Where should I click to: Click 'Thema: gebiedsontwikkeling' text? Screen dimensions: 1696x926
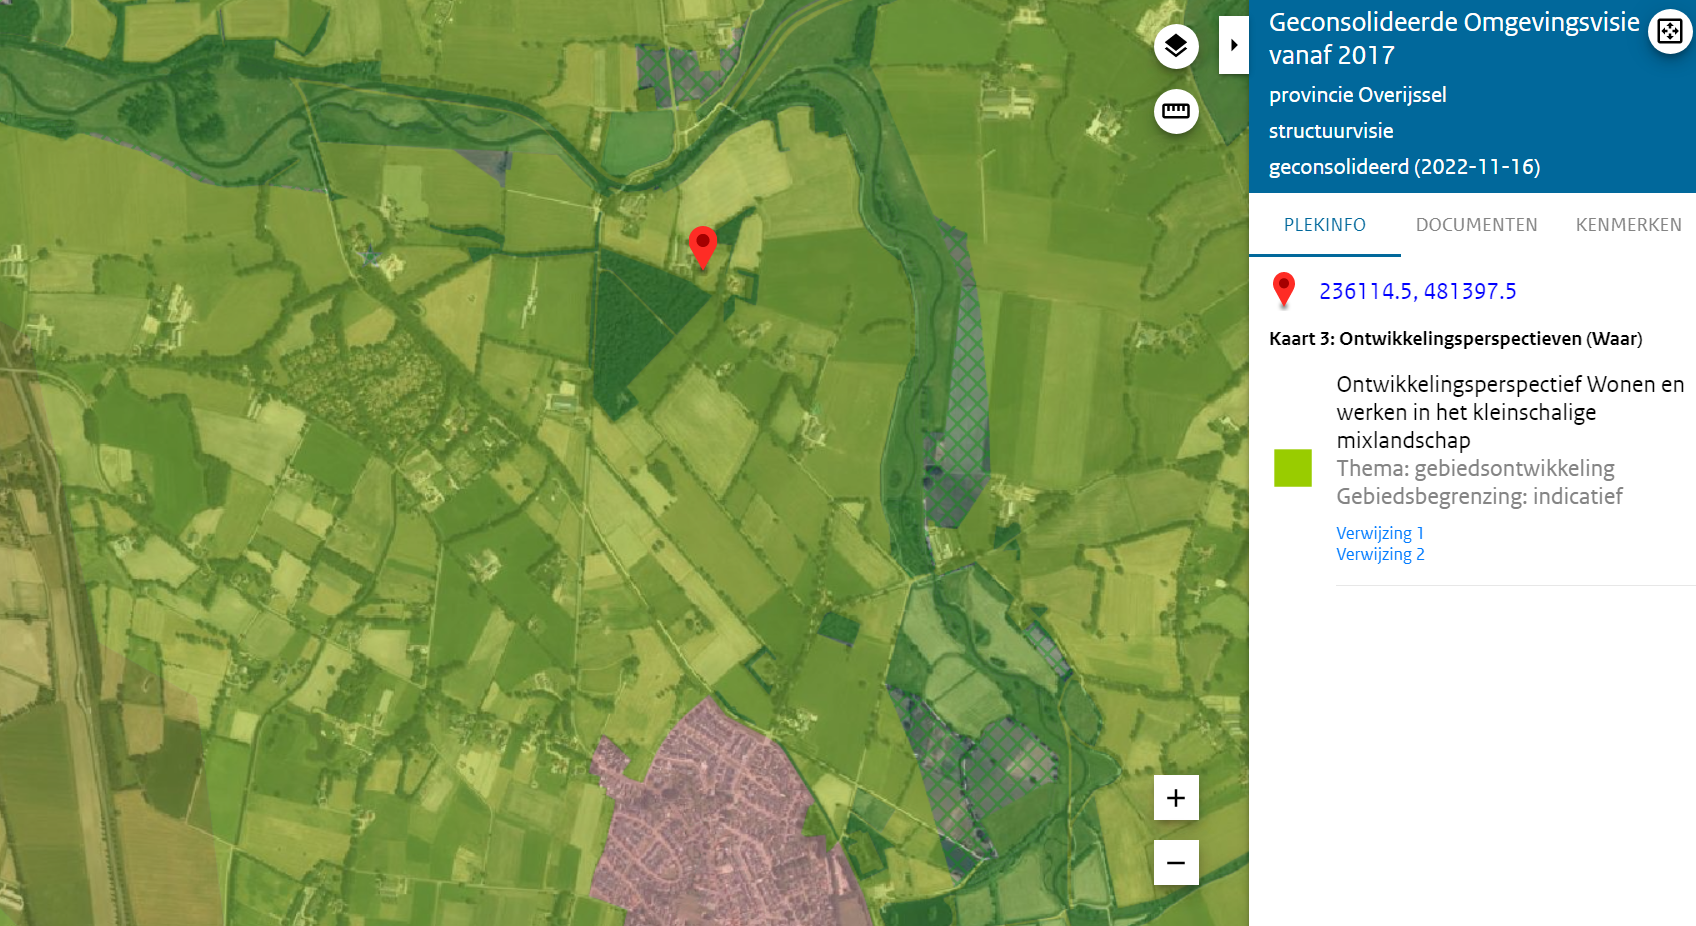[1475, 468]
